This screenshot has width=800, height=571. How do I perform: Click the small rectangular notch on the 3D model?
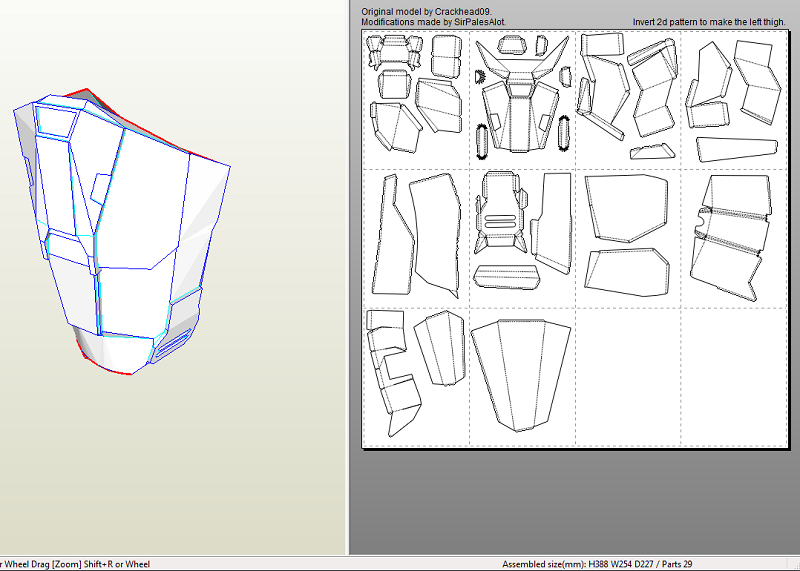tap(101, 188)
